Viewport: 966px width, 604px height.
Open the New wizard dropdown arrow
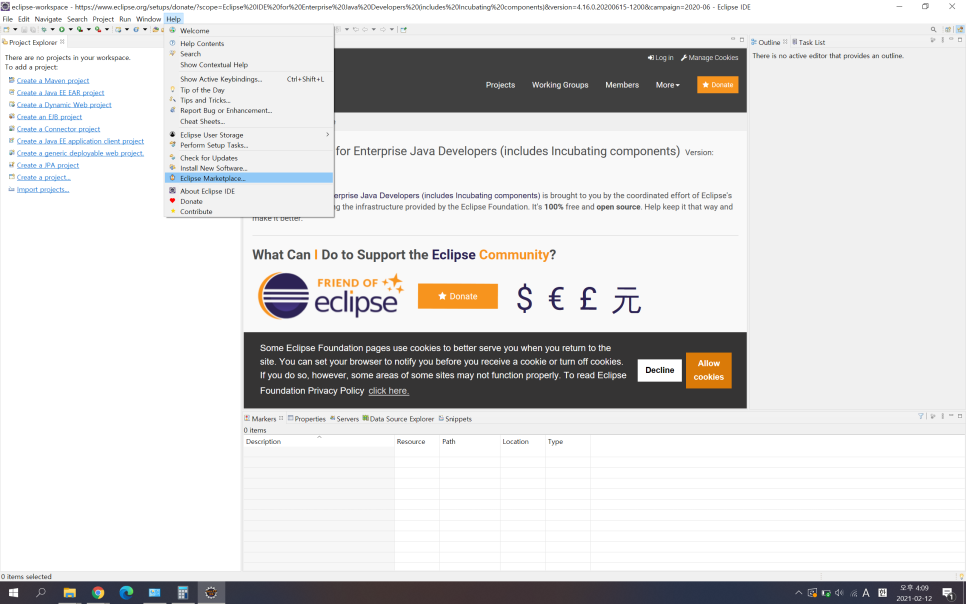tap(15, 30)
